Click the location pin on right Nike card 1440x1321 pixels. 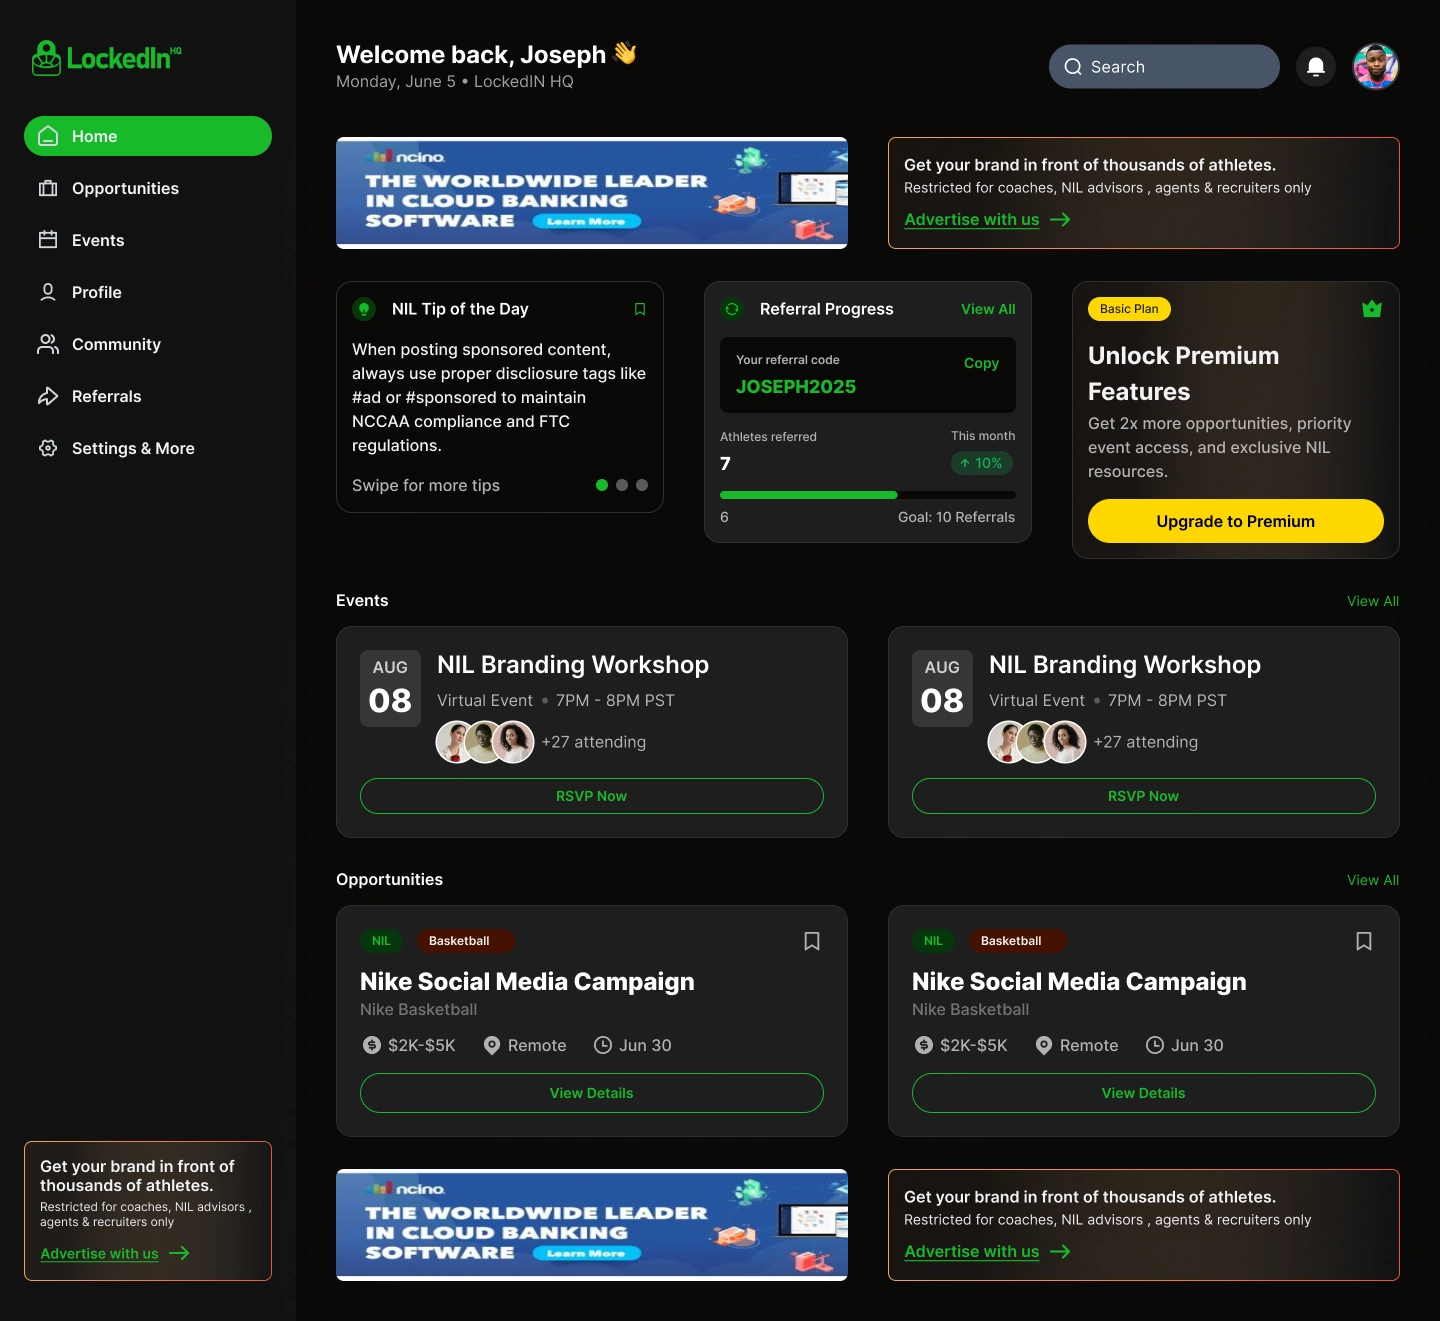1044,1045
